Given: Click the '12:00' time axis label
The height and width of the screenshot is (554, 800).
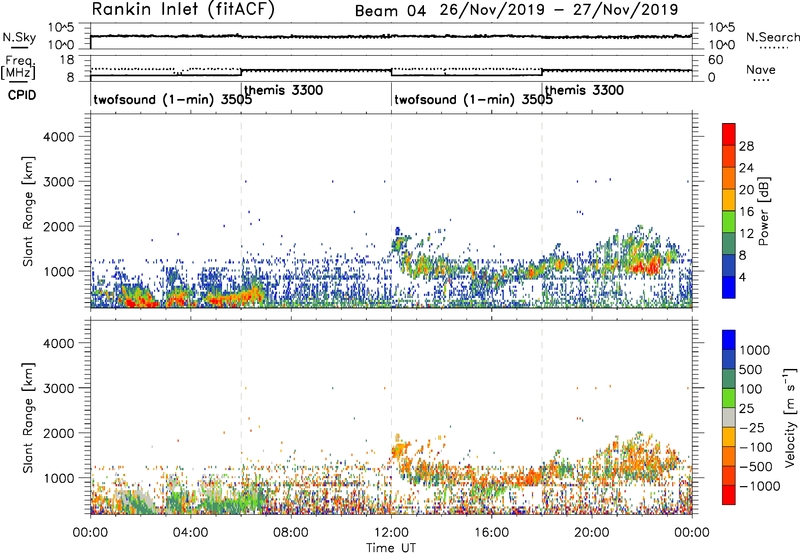Looking at the screenshot, I should (391, 533).
